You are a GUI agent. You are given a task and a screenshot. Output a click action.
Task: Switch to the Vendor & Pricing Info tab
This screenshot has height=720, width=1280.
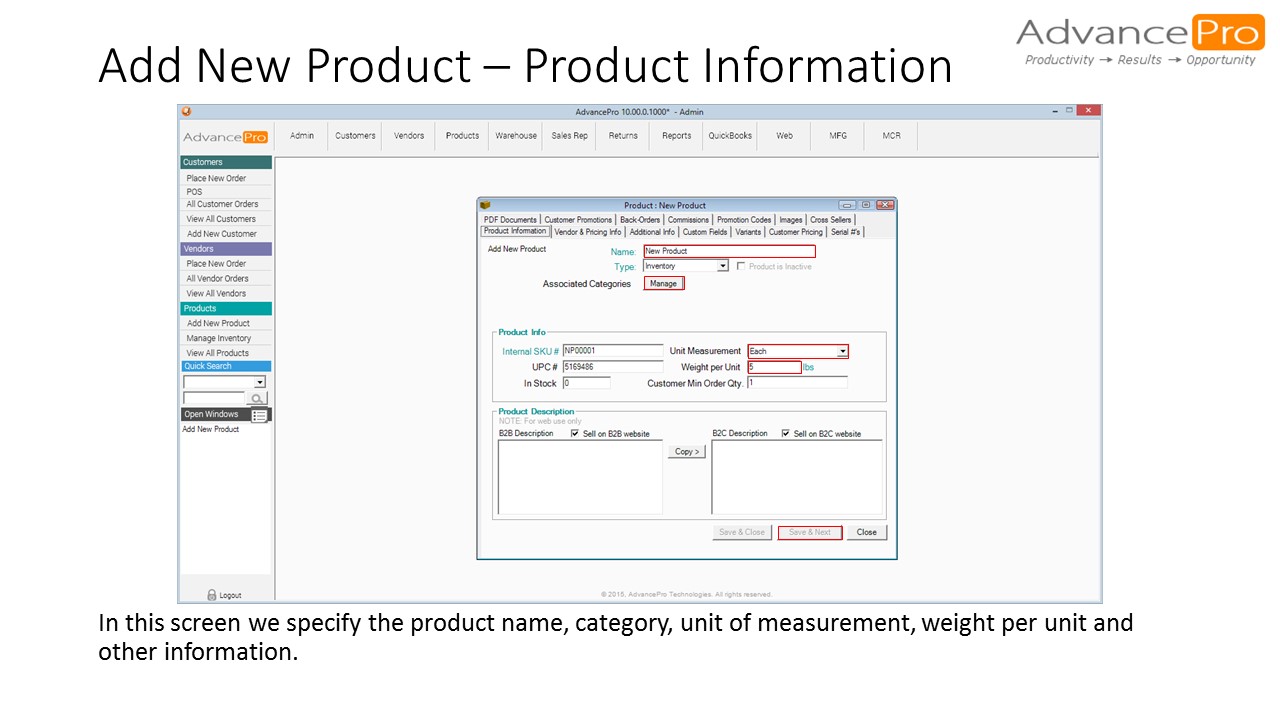click(588, 231)
